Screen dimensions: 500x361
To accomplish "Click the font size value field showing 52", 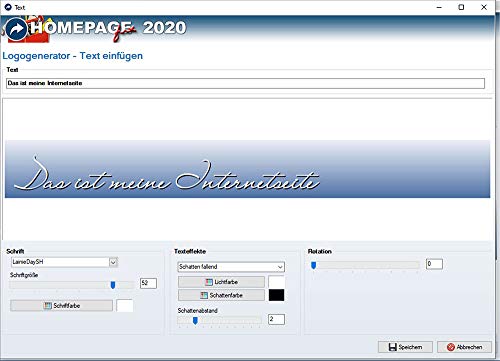I will [x=148, y=283].
